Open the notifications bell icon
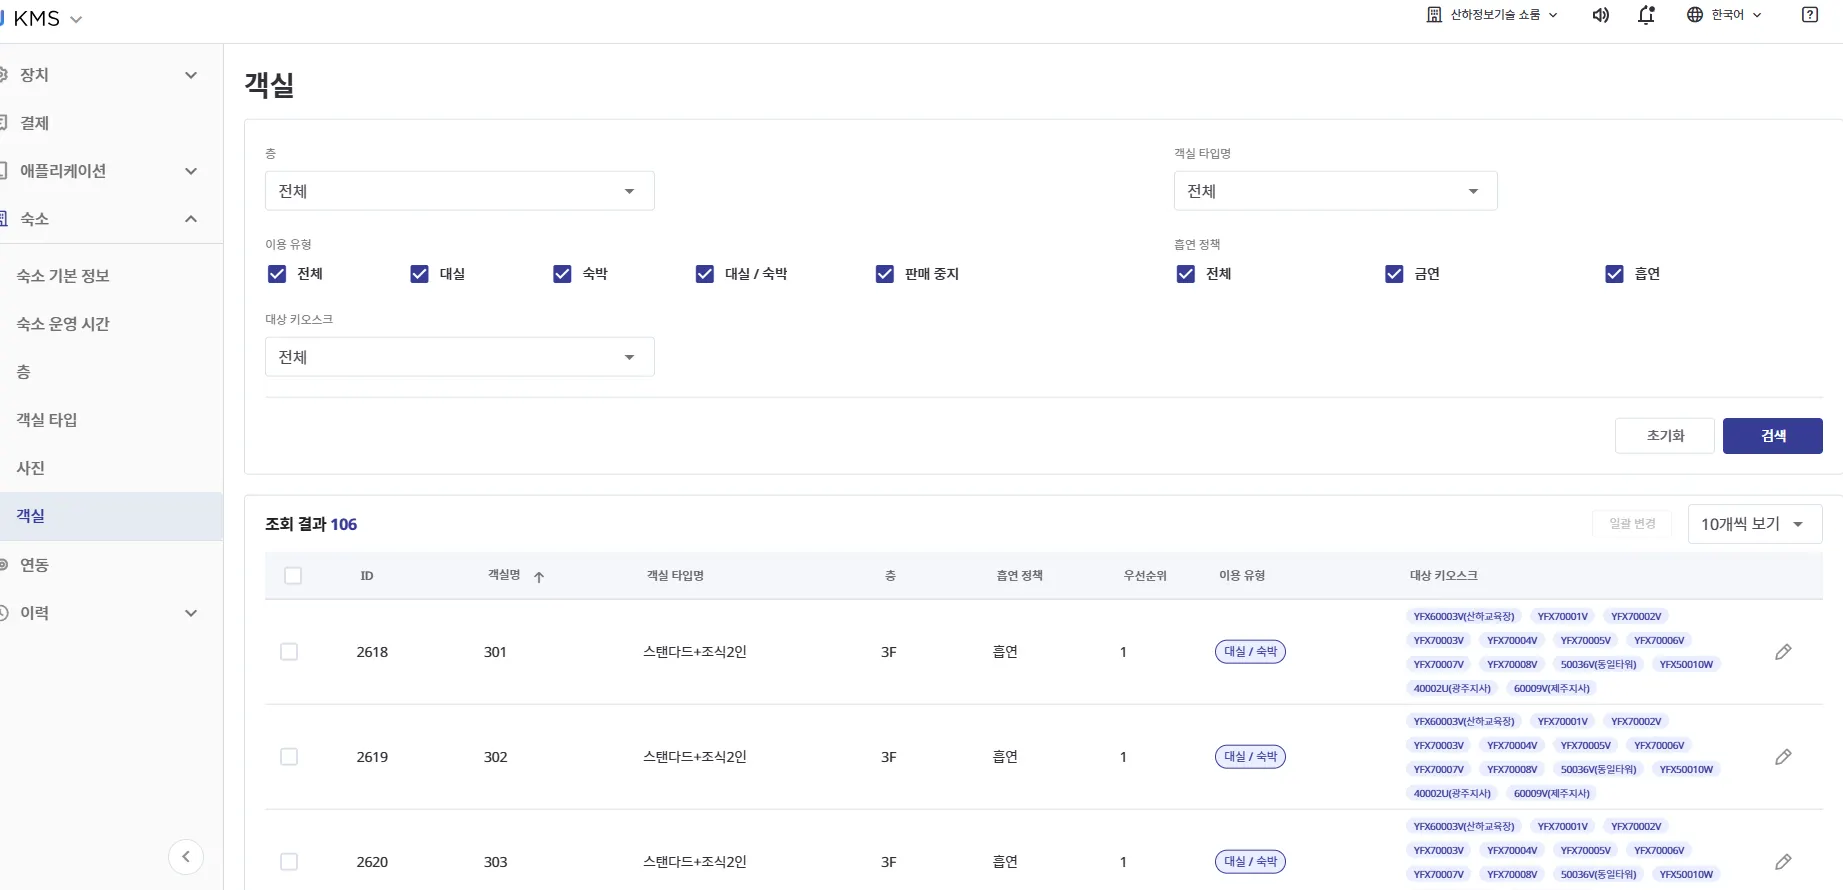 pyautogui.click(x=1646, y=15)
